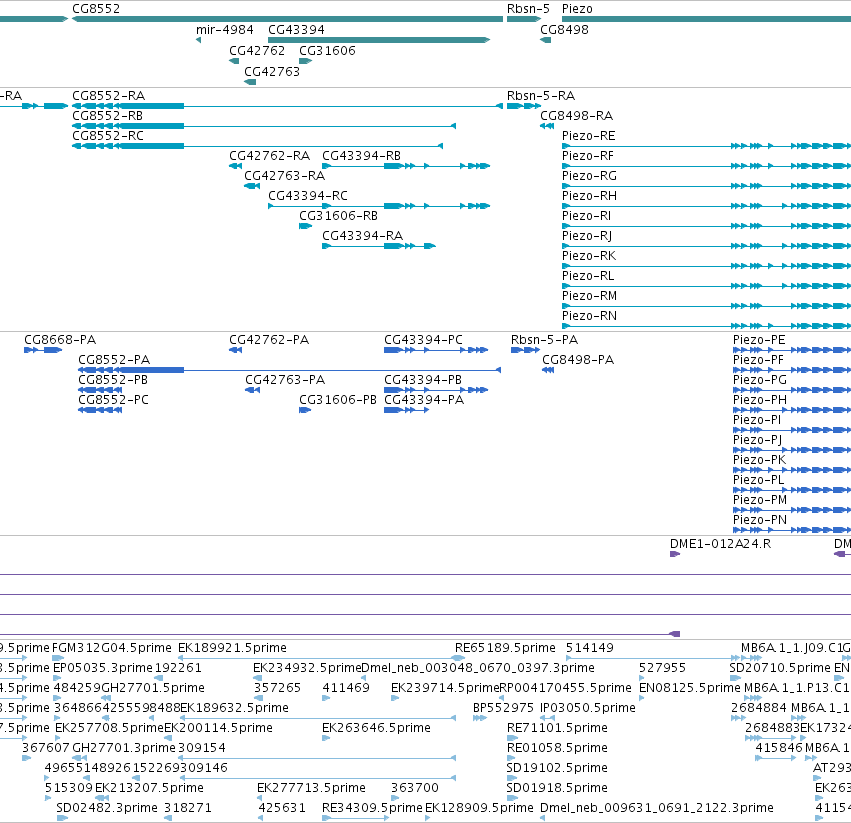Select polypeptide Piezo-PH
Viewport: 851px width, 823px height.
click(x=760, y=400)
